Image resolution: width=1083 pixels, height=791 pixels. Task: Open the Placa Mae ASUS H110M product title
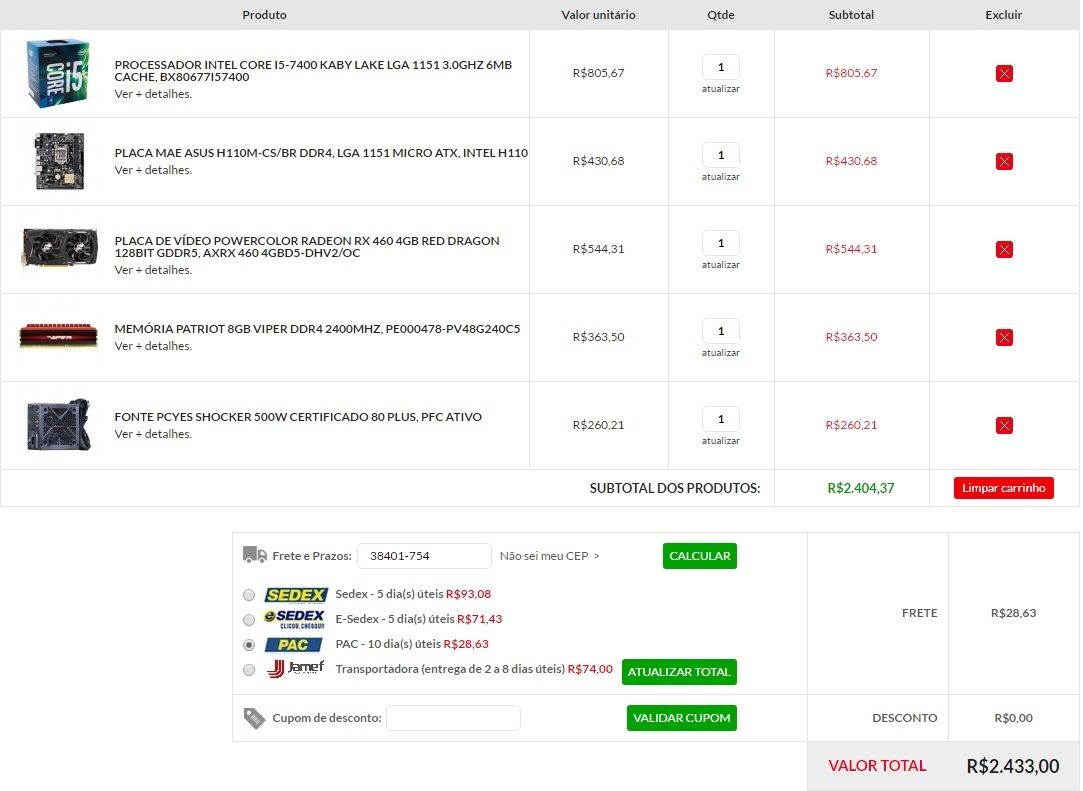tap(321, 153)
